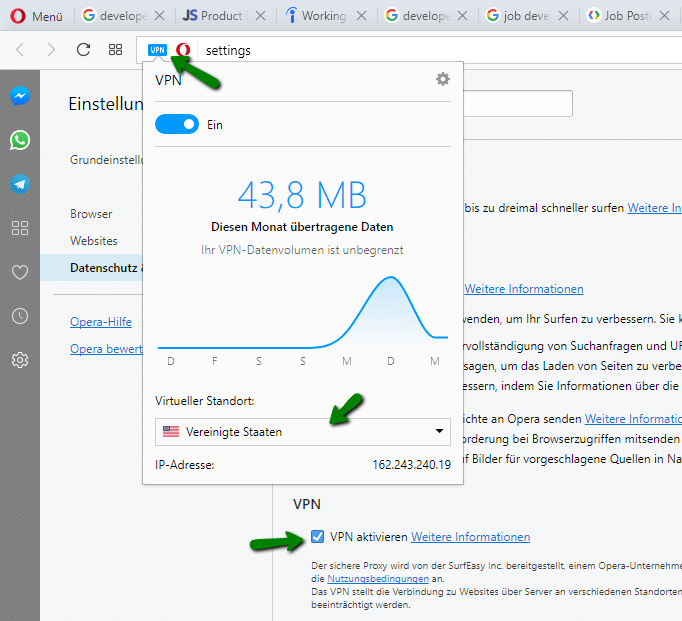Click 'Diesen Monat übertragene Daten' label
682x621 pixels.
(x=302, y=227)
